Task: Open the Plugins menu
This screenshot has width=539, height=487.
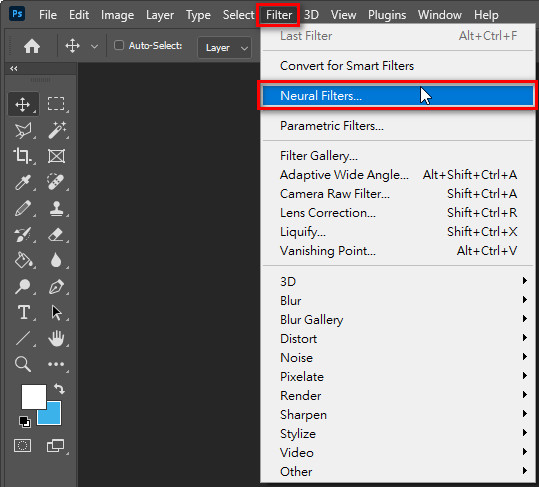Action: point(387,15)
